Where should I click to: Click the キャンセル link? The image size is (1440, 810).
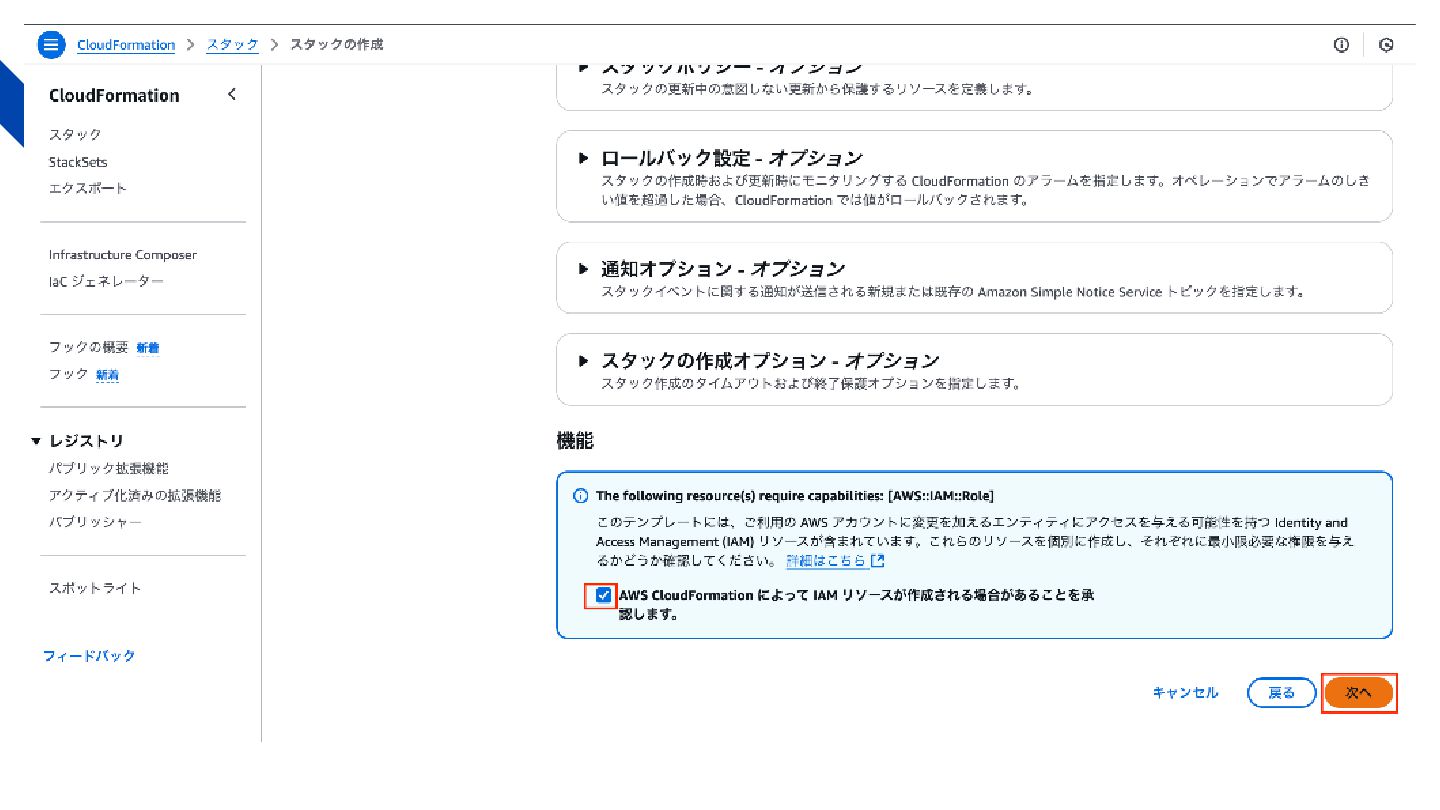(1185, 693)
